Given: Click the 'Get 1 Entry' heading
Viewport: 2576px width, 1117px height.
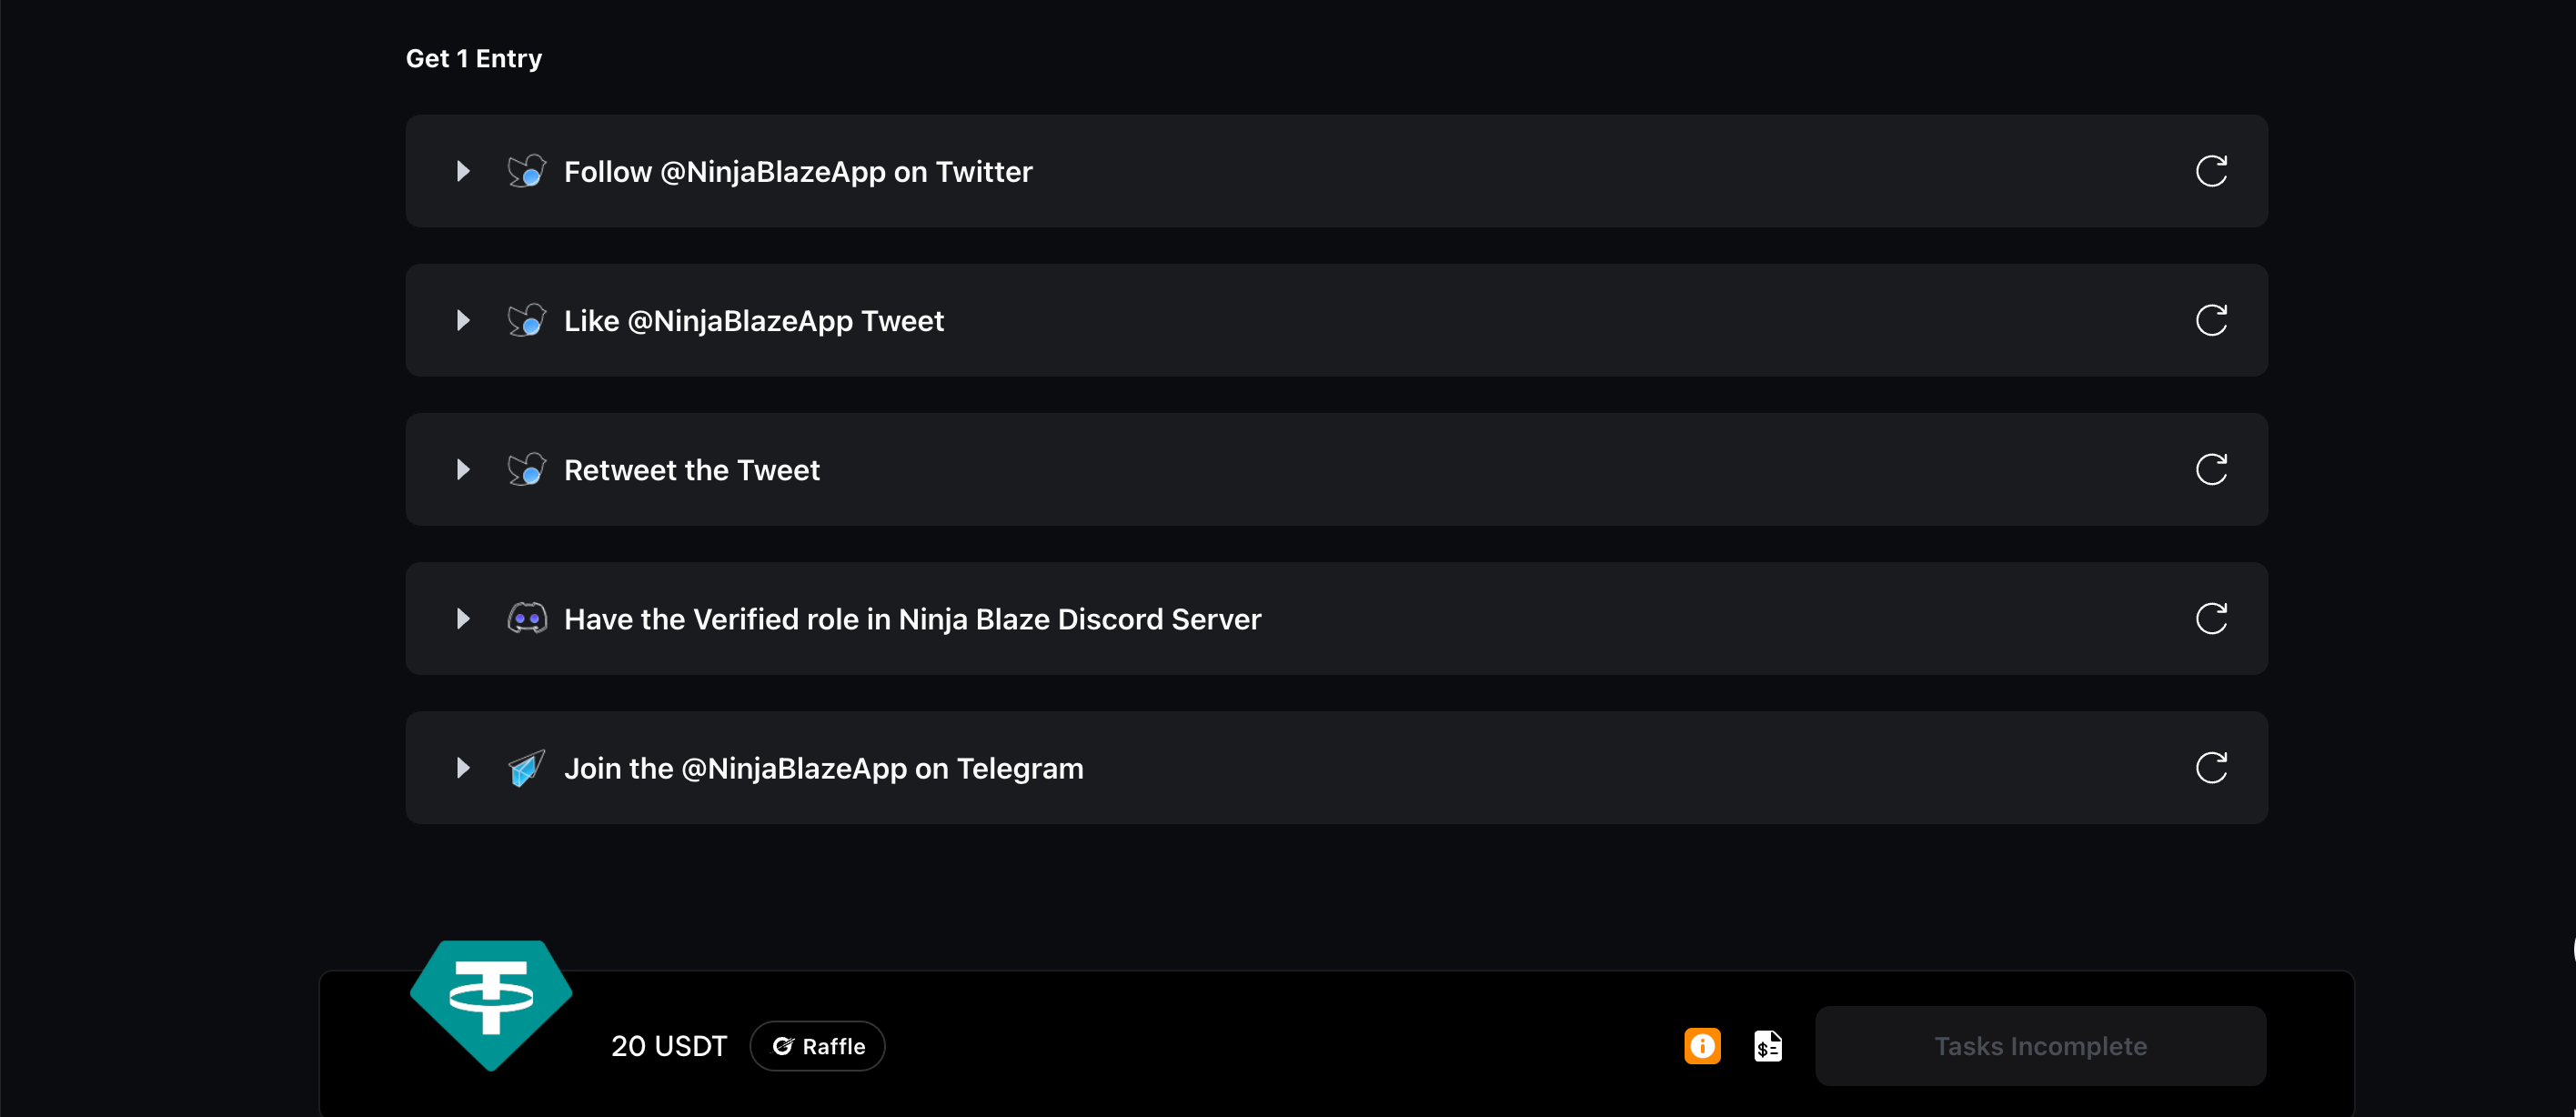Looking at the screenshot, I should point(474,59).
